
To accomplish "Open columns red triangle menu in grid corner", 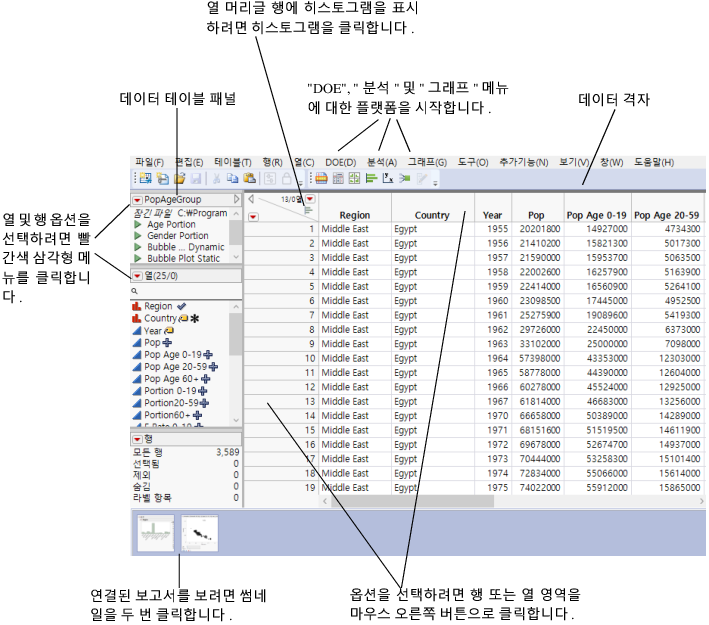I will [x=310, y=199].
